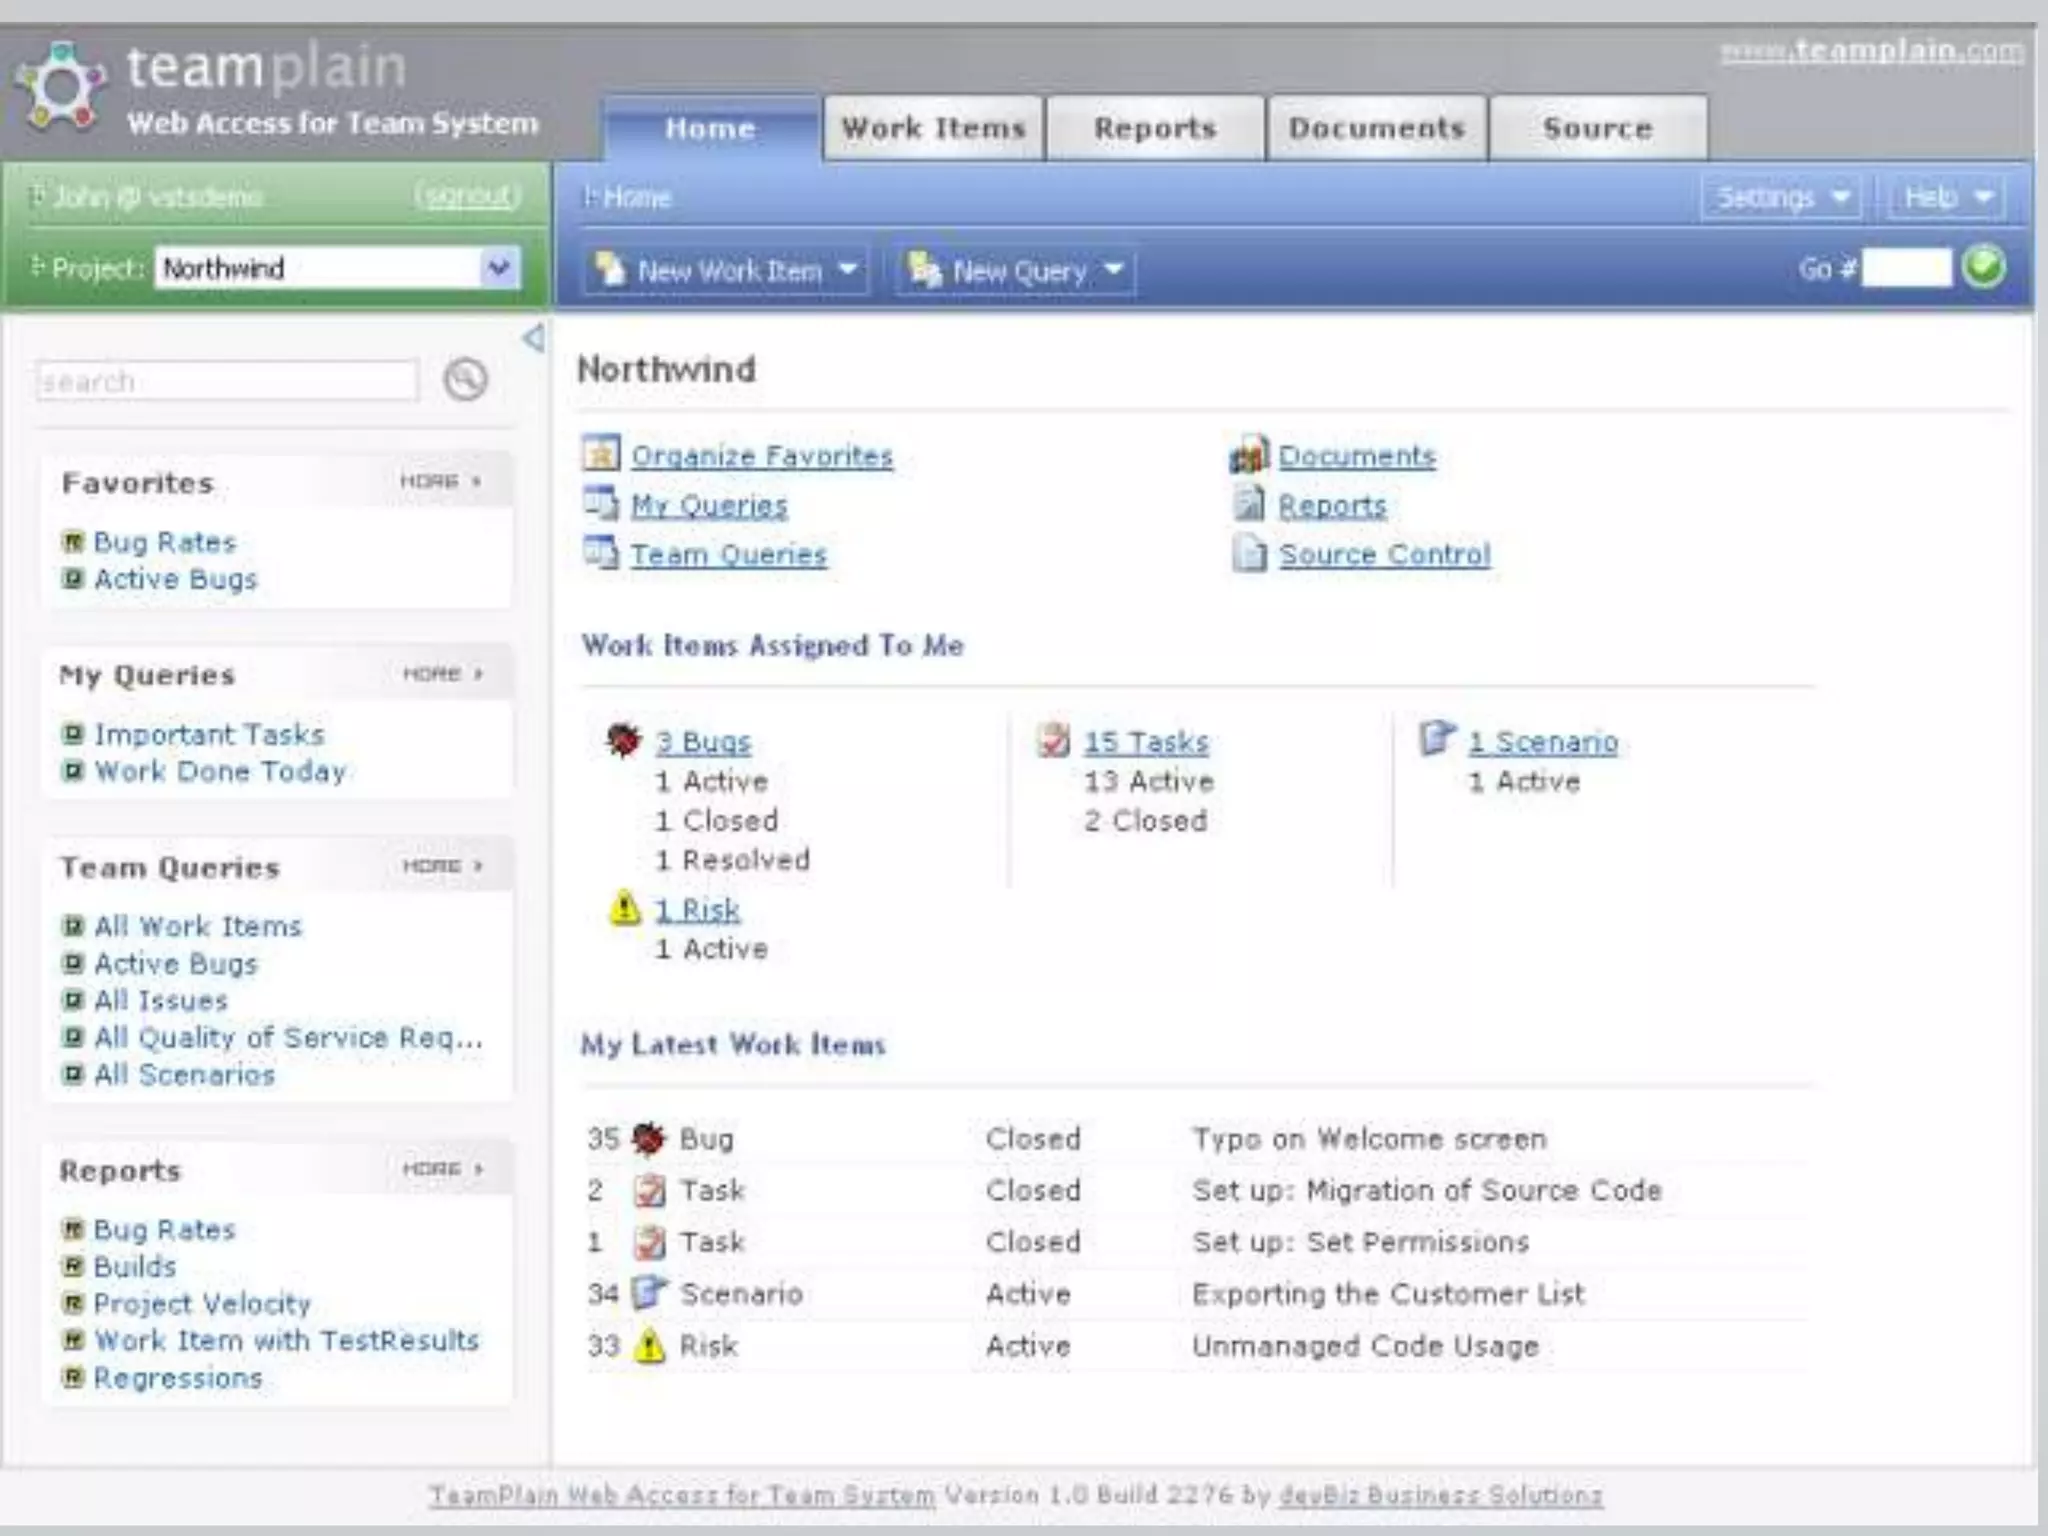
Task: Click the signout link
Action: [x=468, y=196]
